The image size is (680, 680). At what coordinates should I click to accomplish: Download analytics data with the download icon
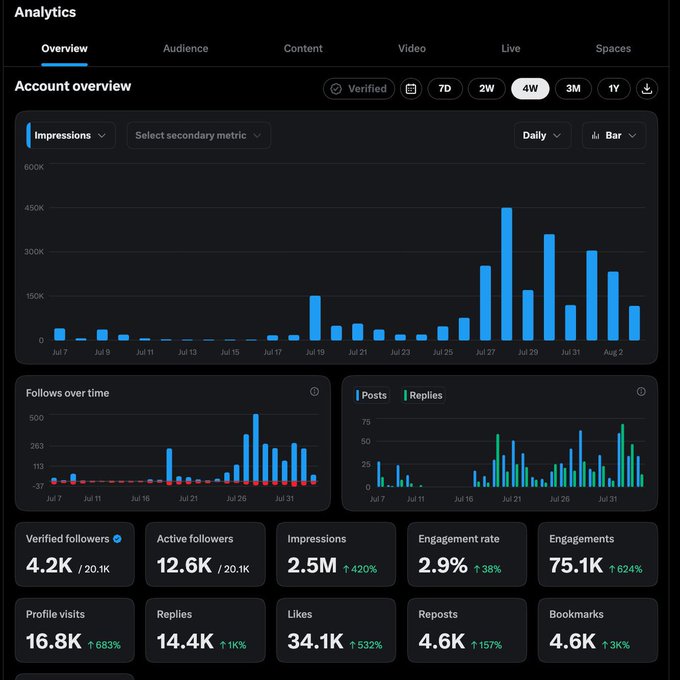pos(647,89)
